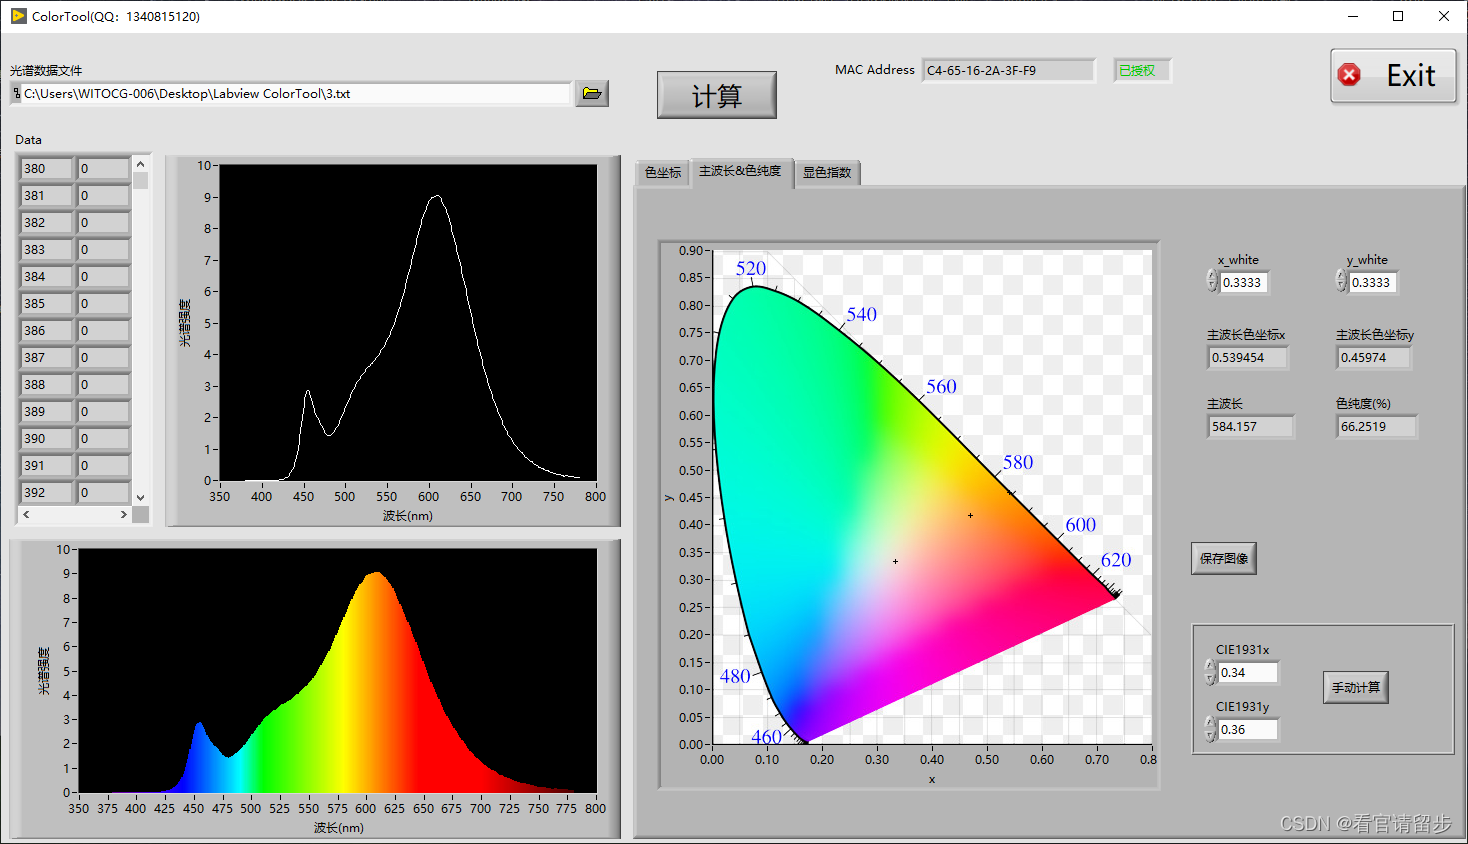Click the MAC Address field

click(x=1009, y=71)
